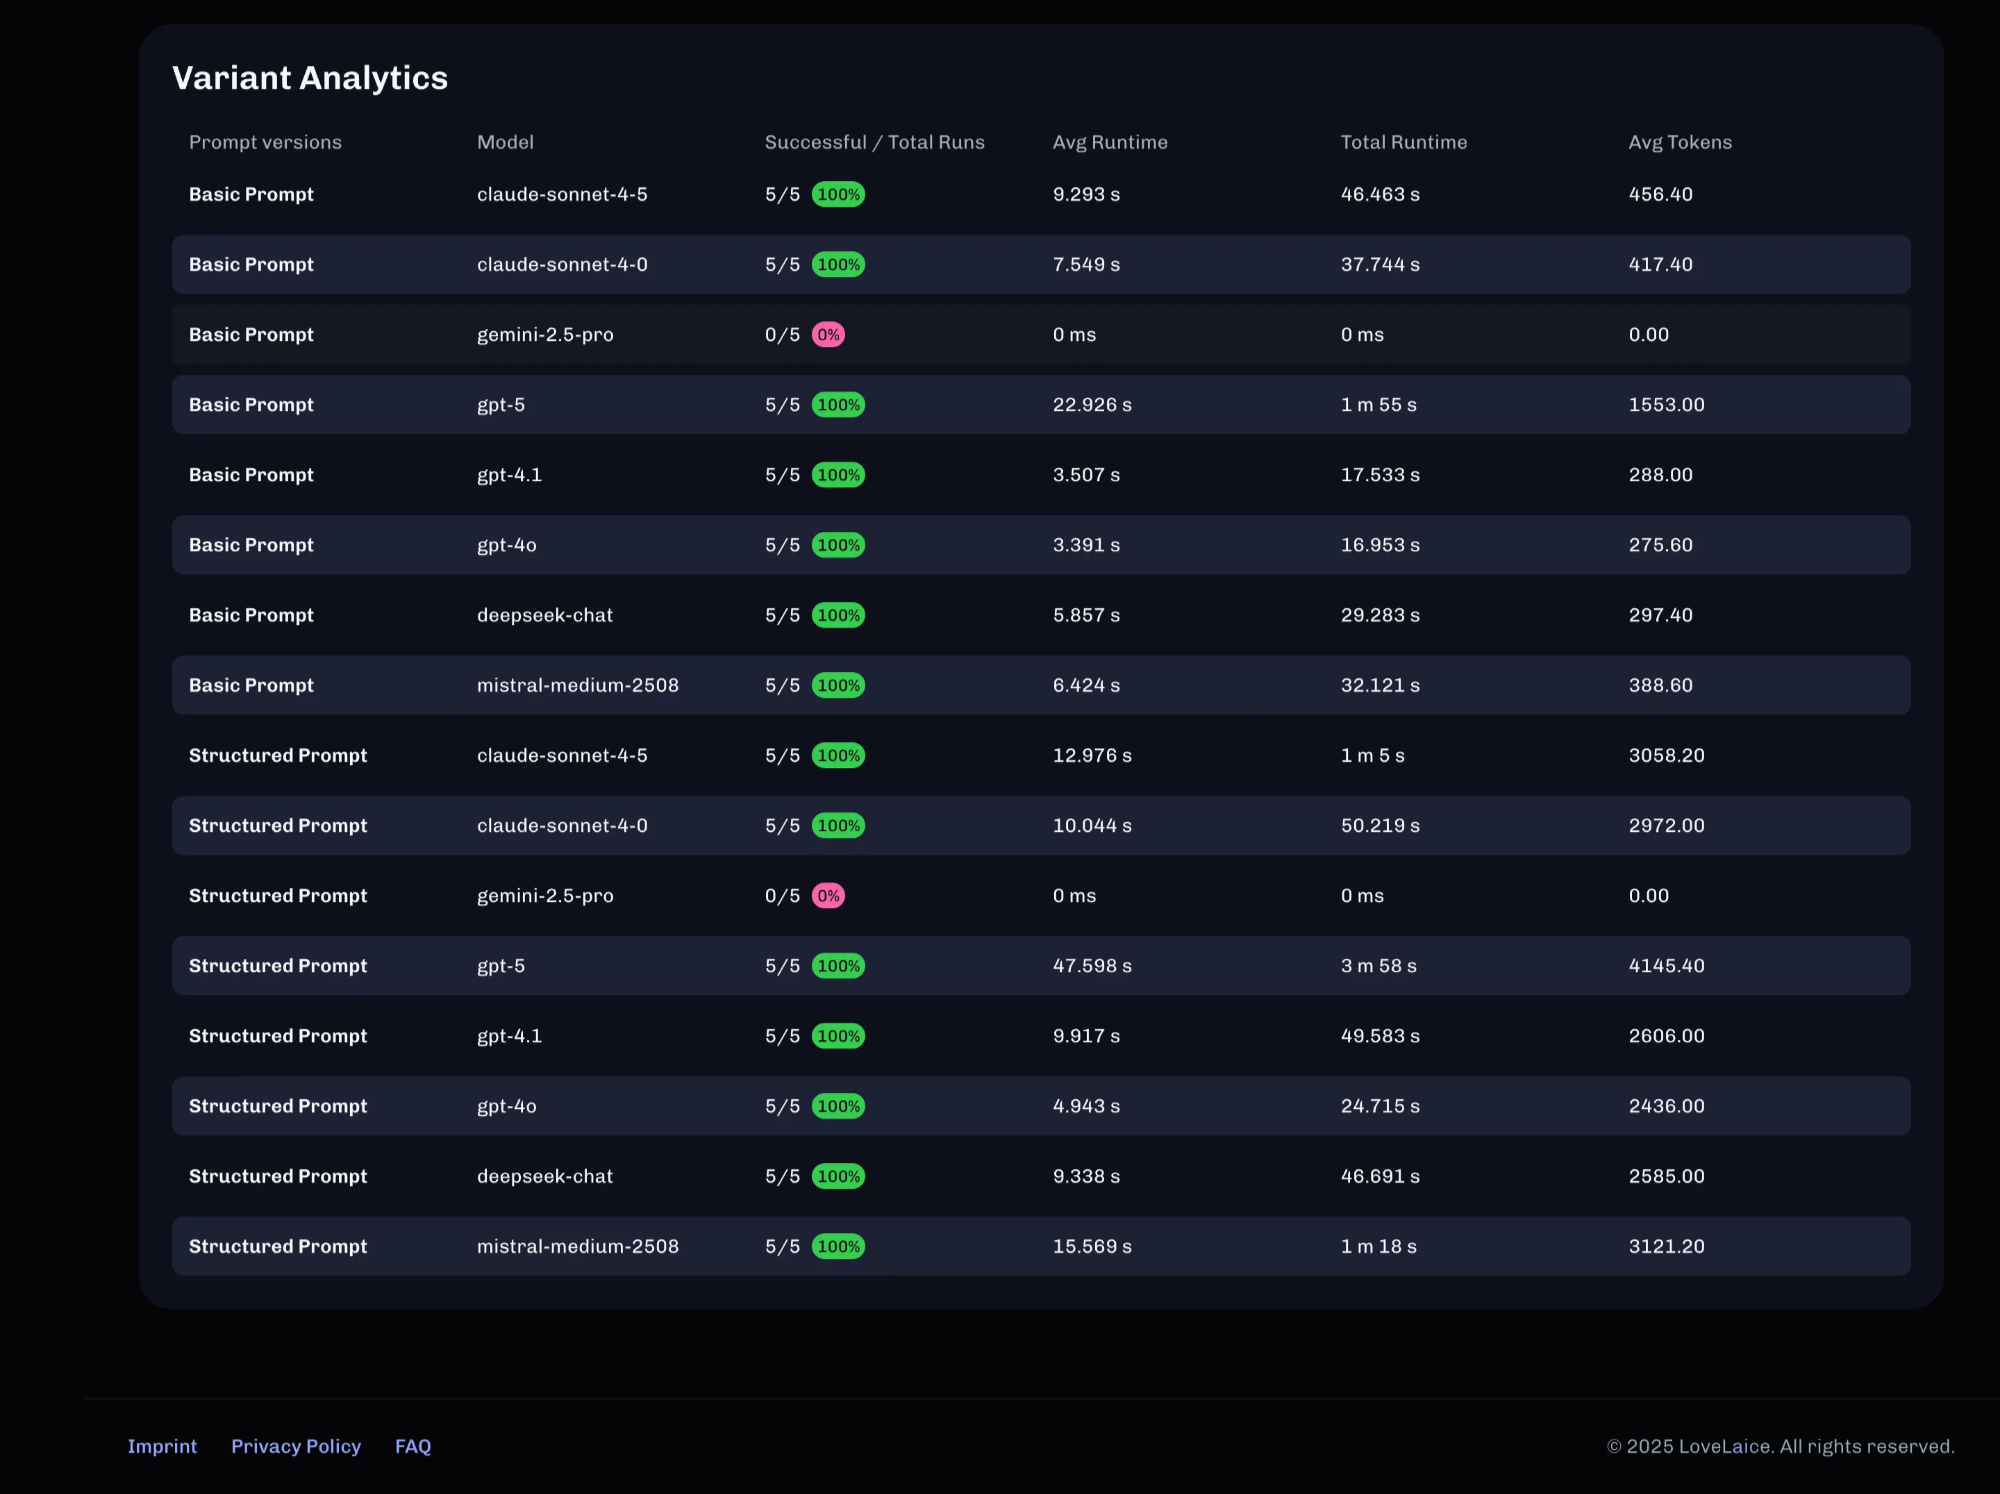Click the 0% badge for Basic gemini-2.5-pro
Image resolution: width=2000 pixels, height=1494 pixels.
828,335
